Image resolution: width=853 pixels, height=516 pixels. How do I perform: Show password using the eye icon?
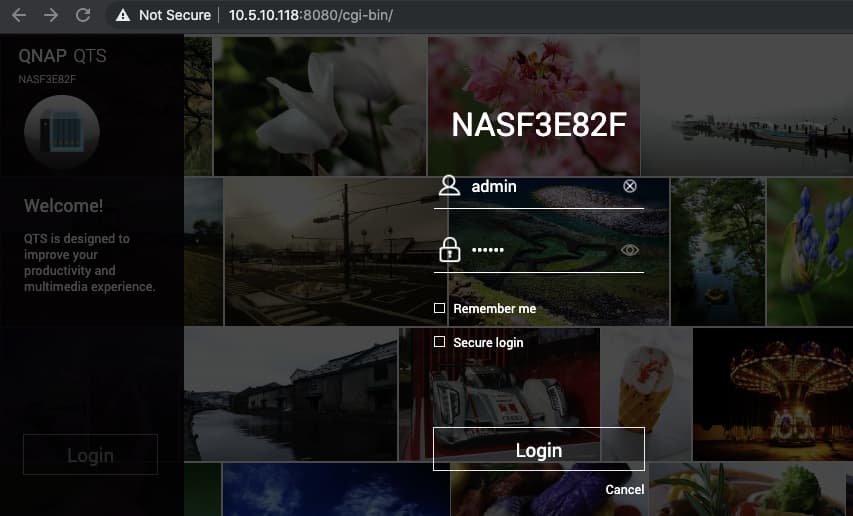[x=629, y=250]
